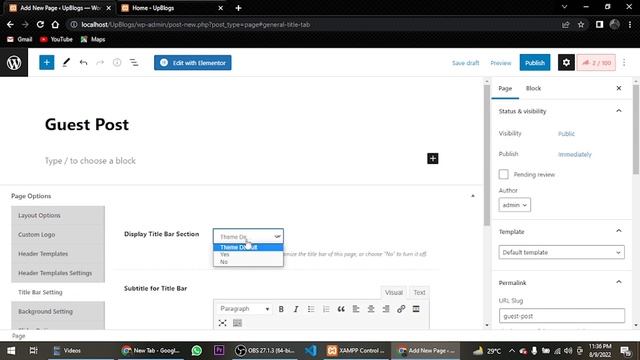Click the Edit with Elementor button
The image size is (640, 360).
click(193, 63)
